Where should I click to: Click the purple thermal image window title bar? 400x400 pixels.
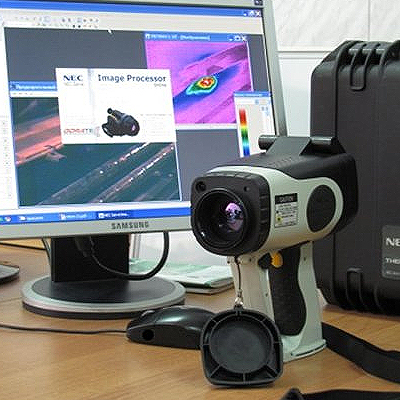pyautogui.click(x=197, y=37)
